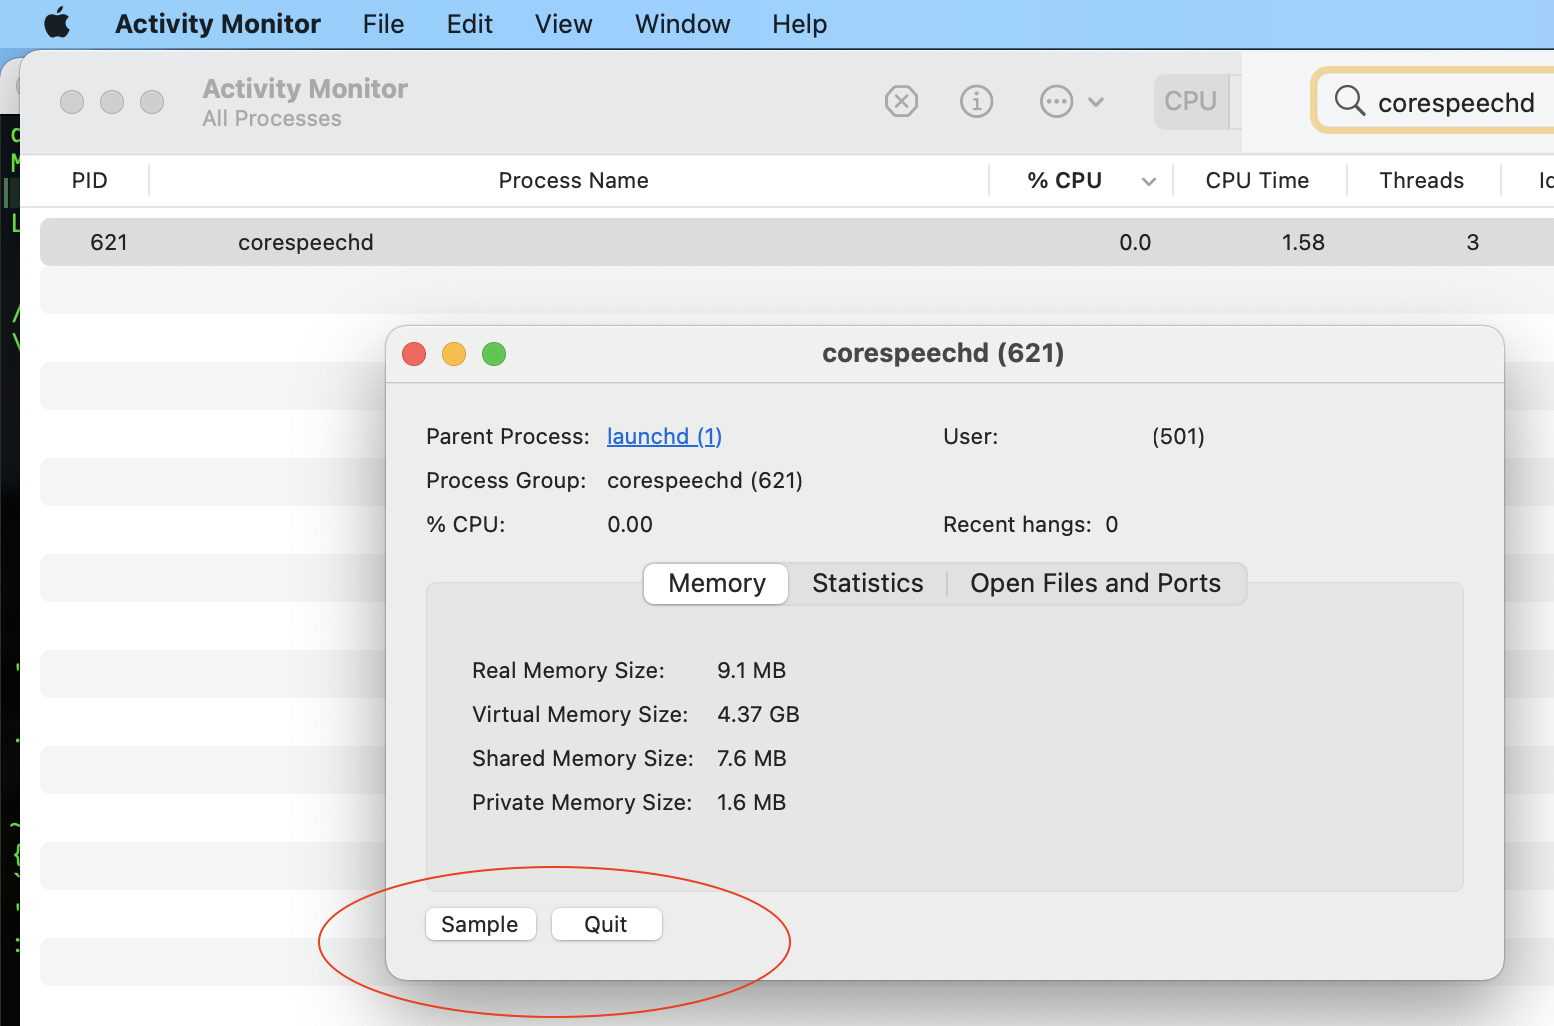This screenshot has width=1554, height=1026.
Task: Open the launchd (1) parent process link
Action: pos(664,437)
